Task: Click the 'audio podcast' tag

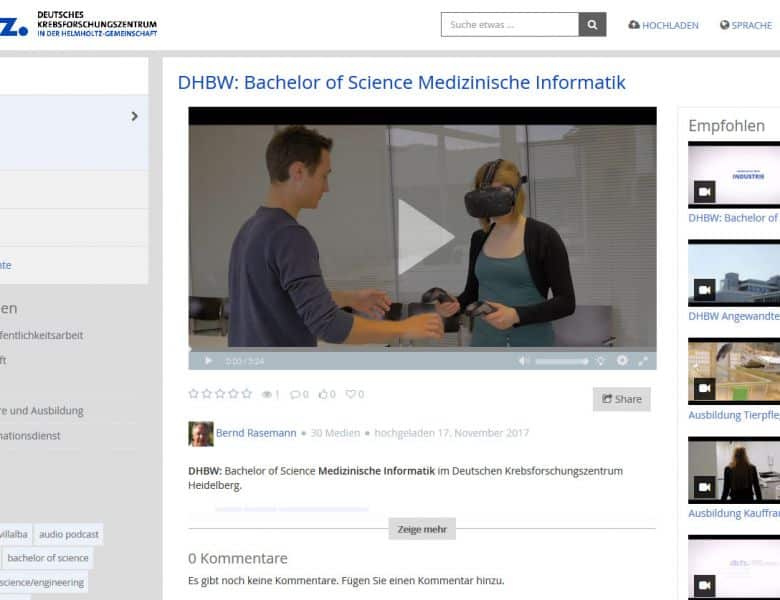Action: coord(69,534)
